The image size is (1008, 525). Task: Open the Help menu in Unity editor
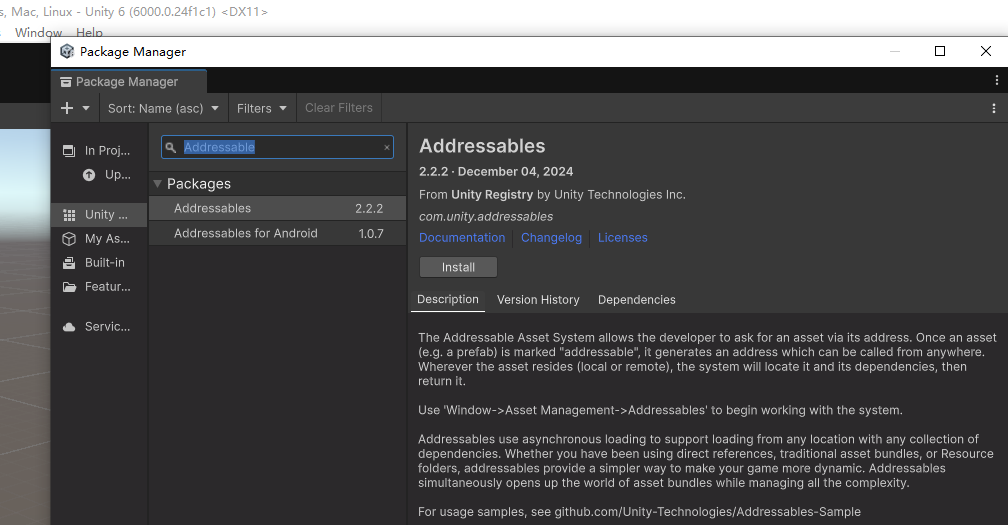tap(89, 32)
